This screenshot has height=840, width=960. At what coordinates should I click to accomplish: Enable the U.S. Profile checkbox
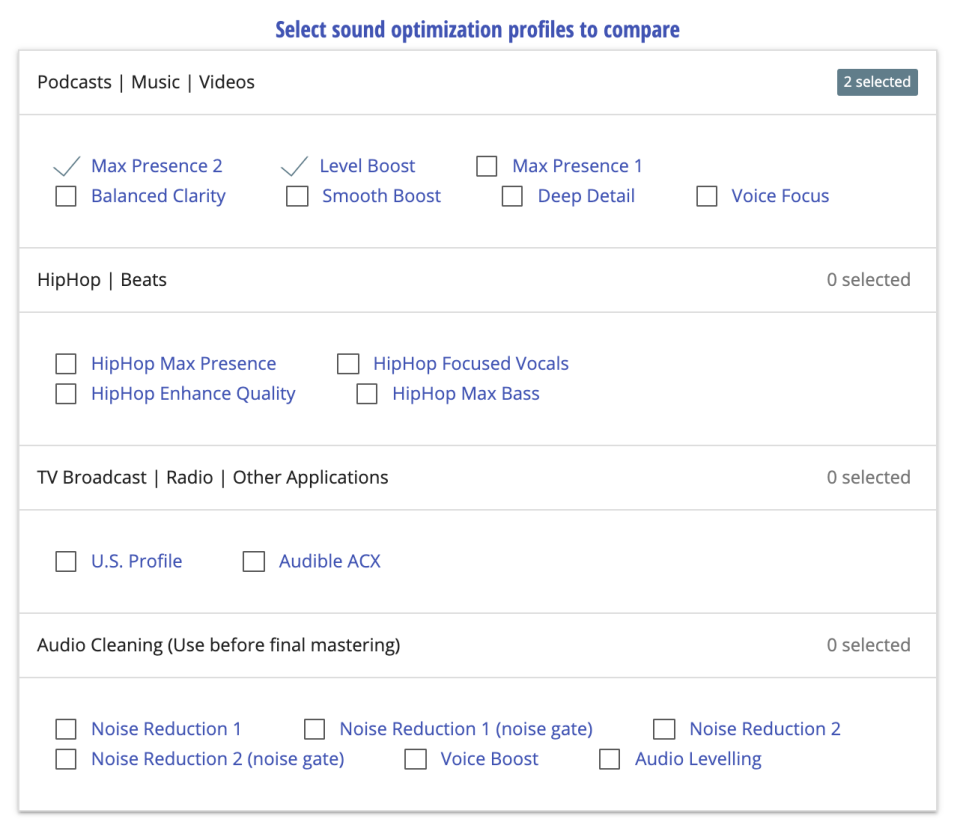click(x=66, y=562)
